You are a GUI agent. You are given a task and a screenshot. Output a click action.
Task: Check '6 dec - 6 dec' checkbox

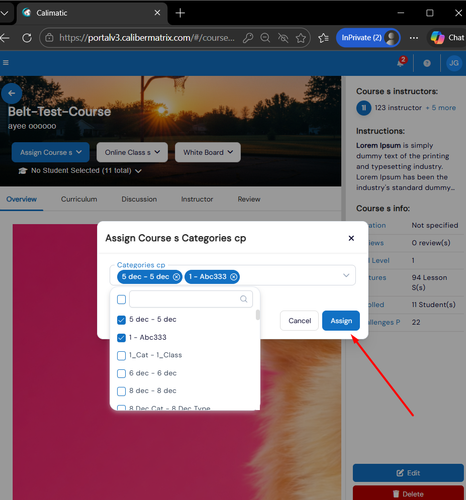(x=121, y=373)
